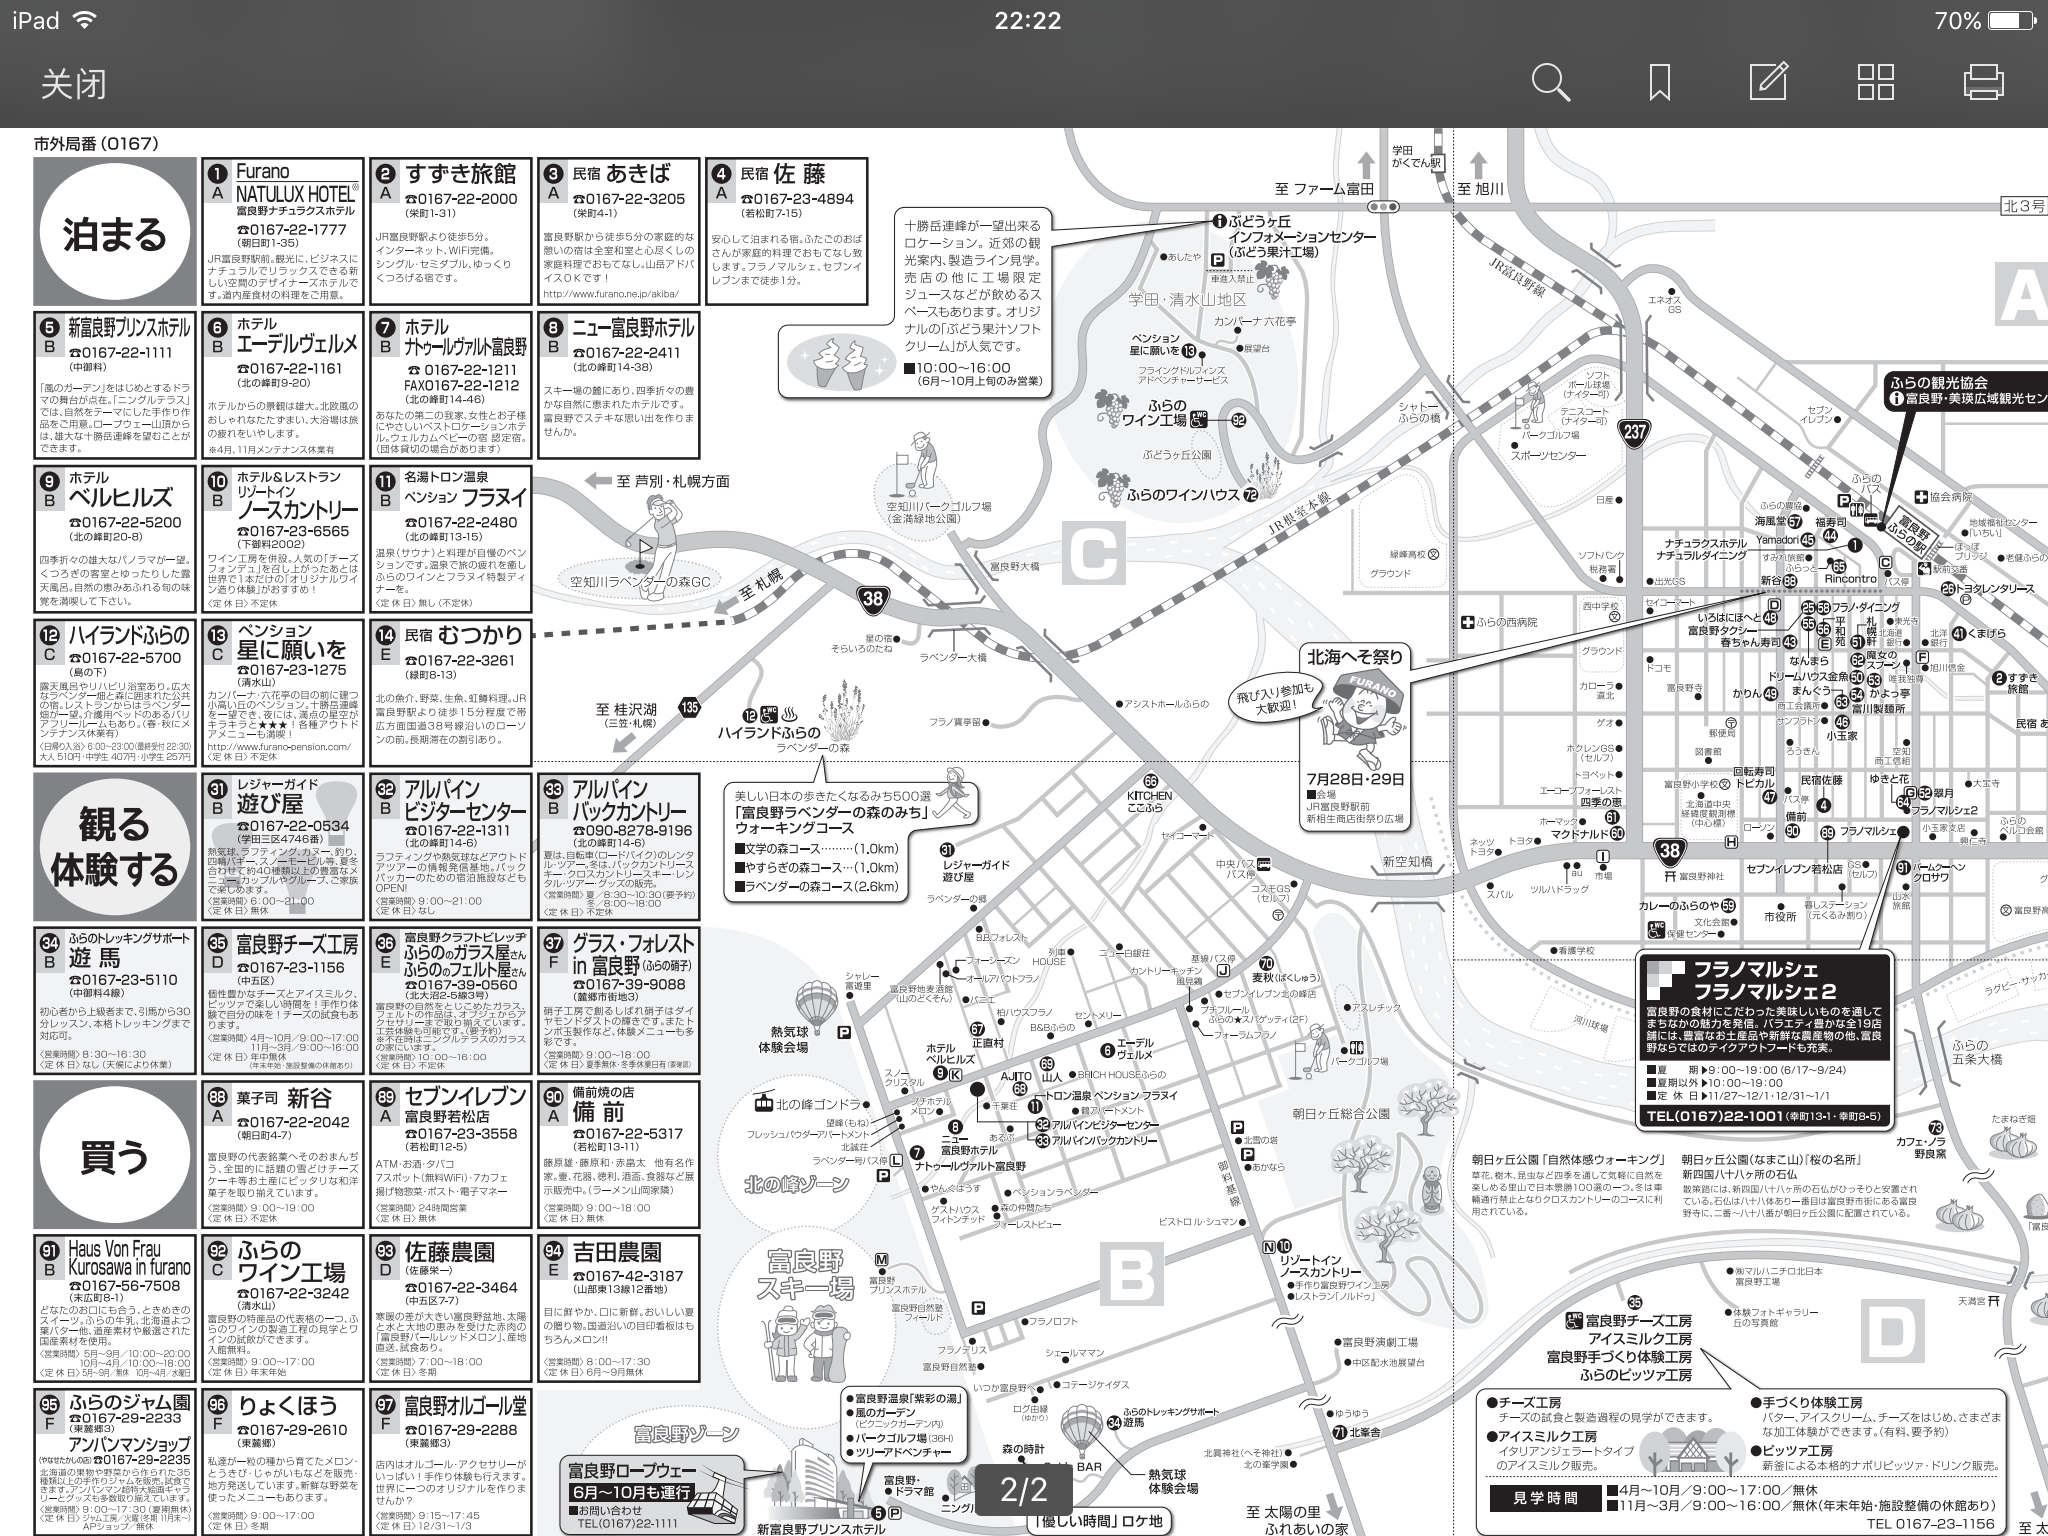The width and height of the screenshot is (2048, 1536).
Task: Tap ニュー富良野ホテル listing title
Action: point(632,327)
